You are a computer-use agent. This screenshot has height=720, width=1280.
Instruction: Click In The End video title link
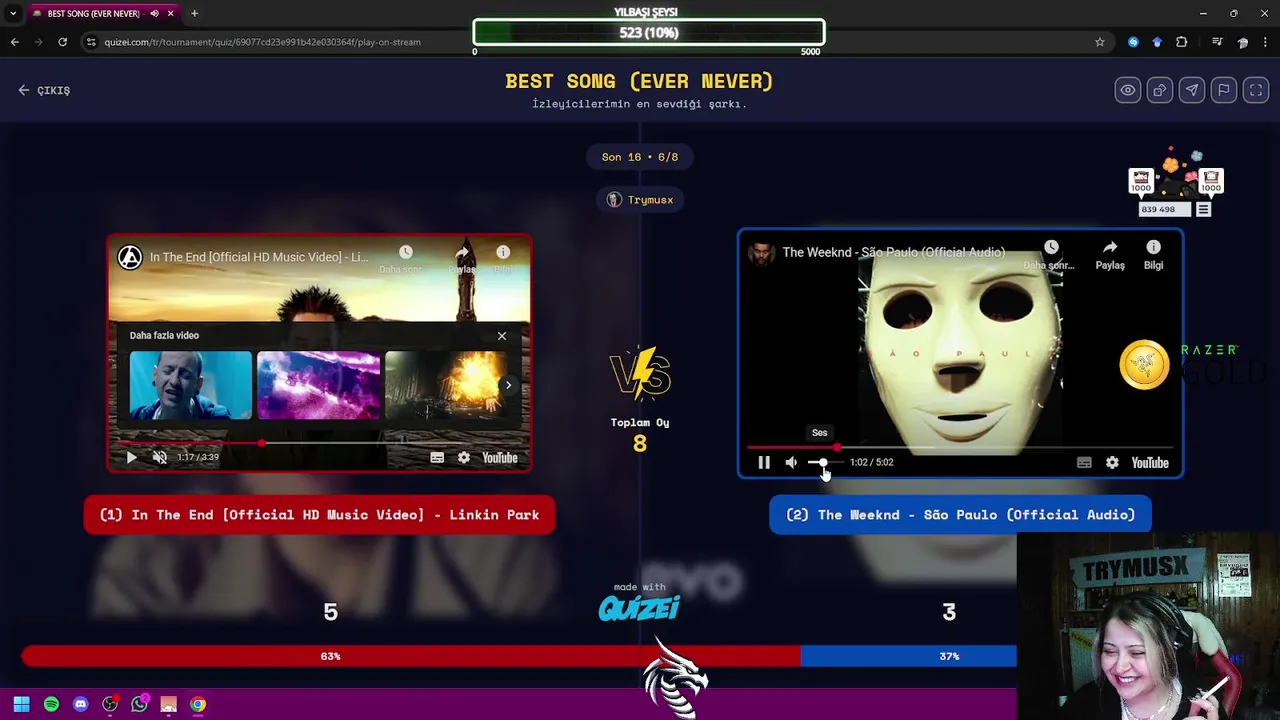[x=258, y=257]
